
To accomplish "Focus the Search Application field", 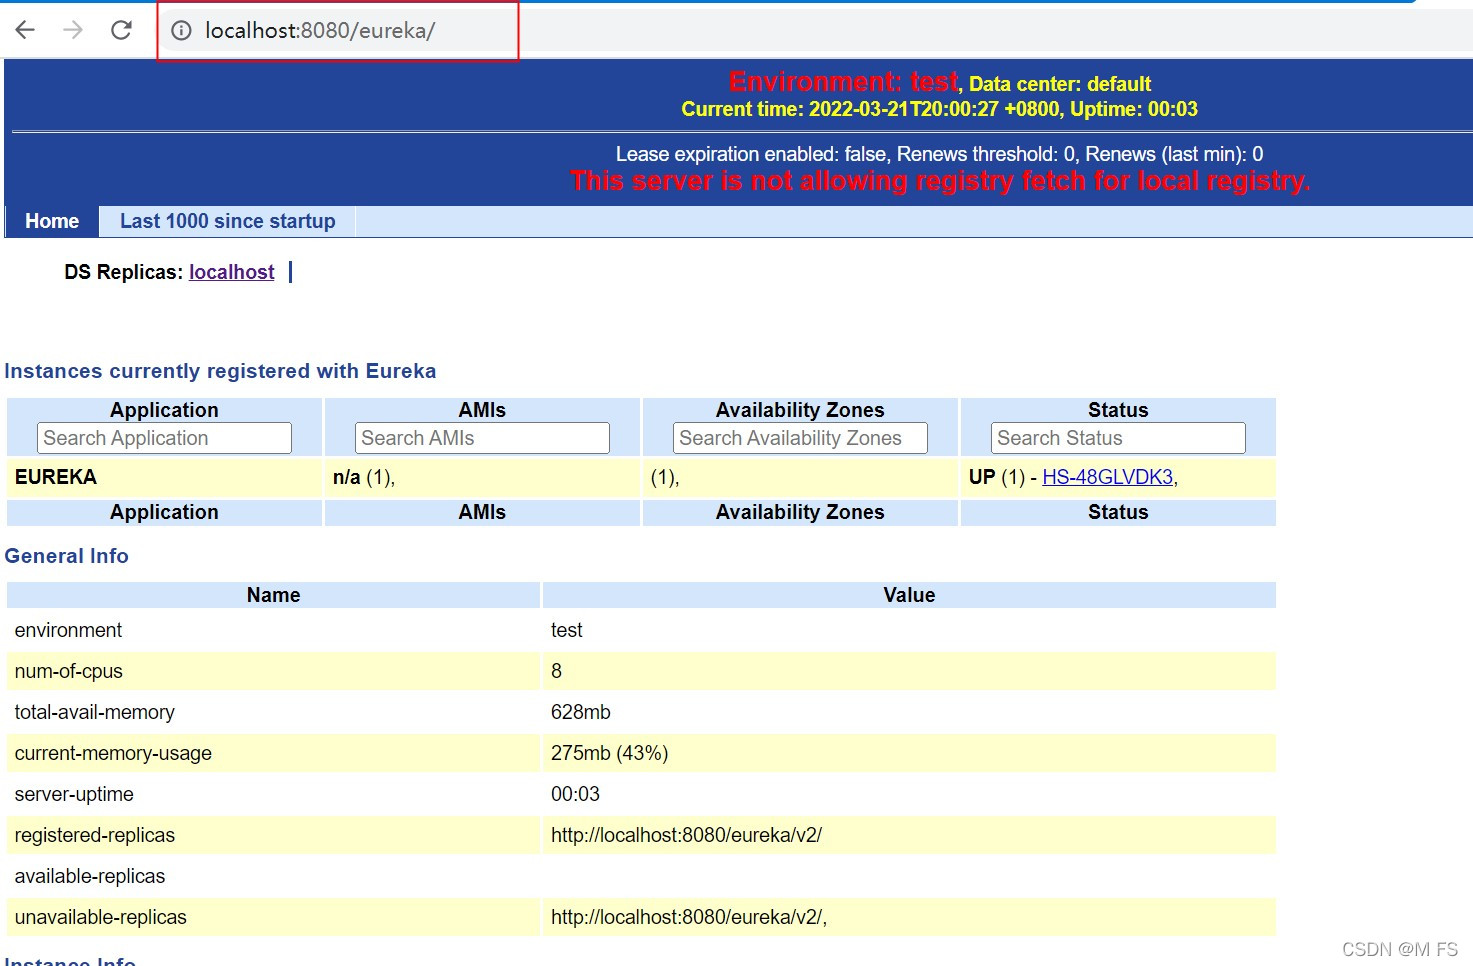I will click(164, 438).
